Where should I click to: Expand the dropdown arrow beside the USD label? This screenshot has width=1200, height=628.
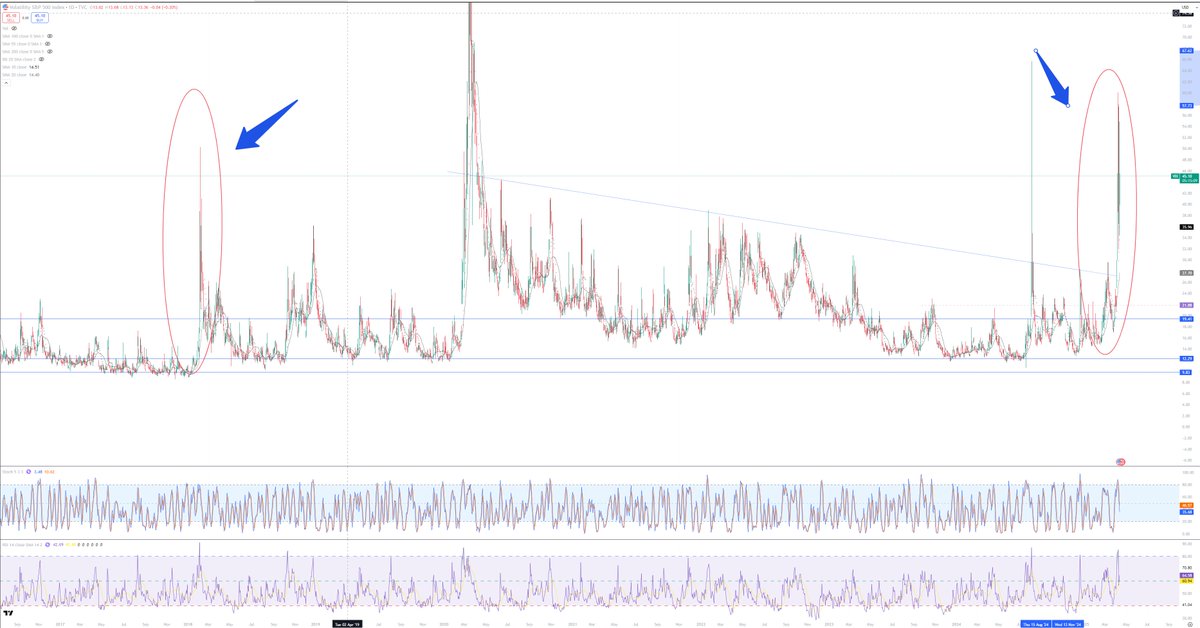(1196, 7)
